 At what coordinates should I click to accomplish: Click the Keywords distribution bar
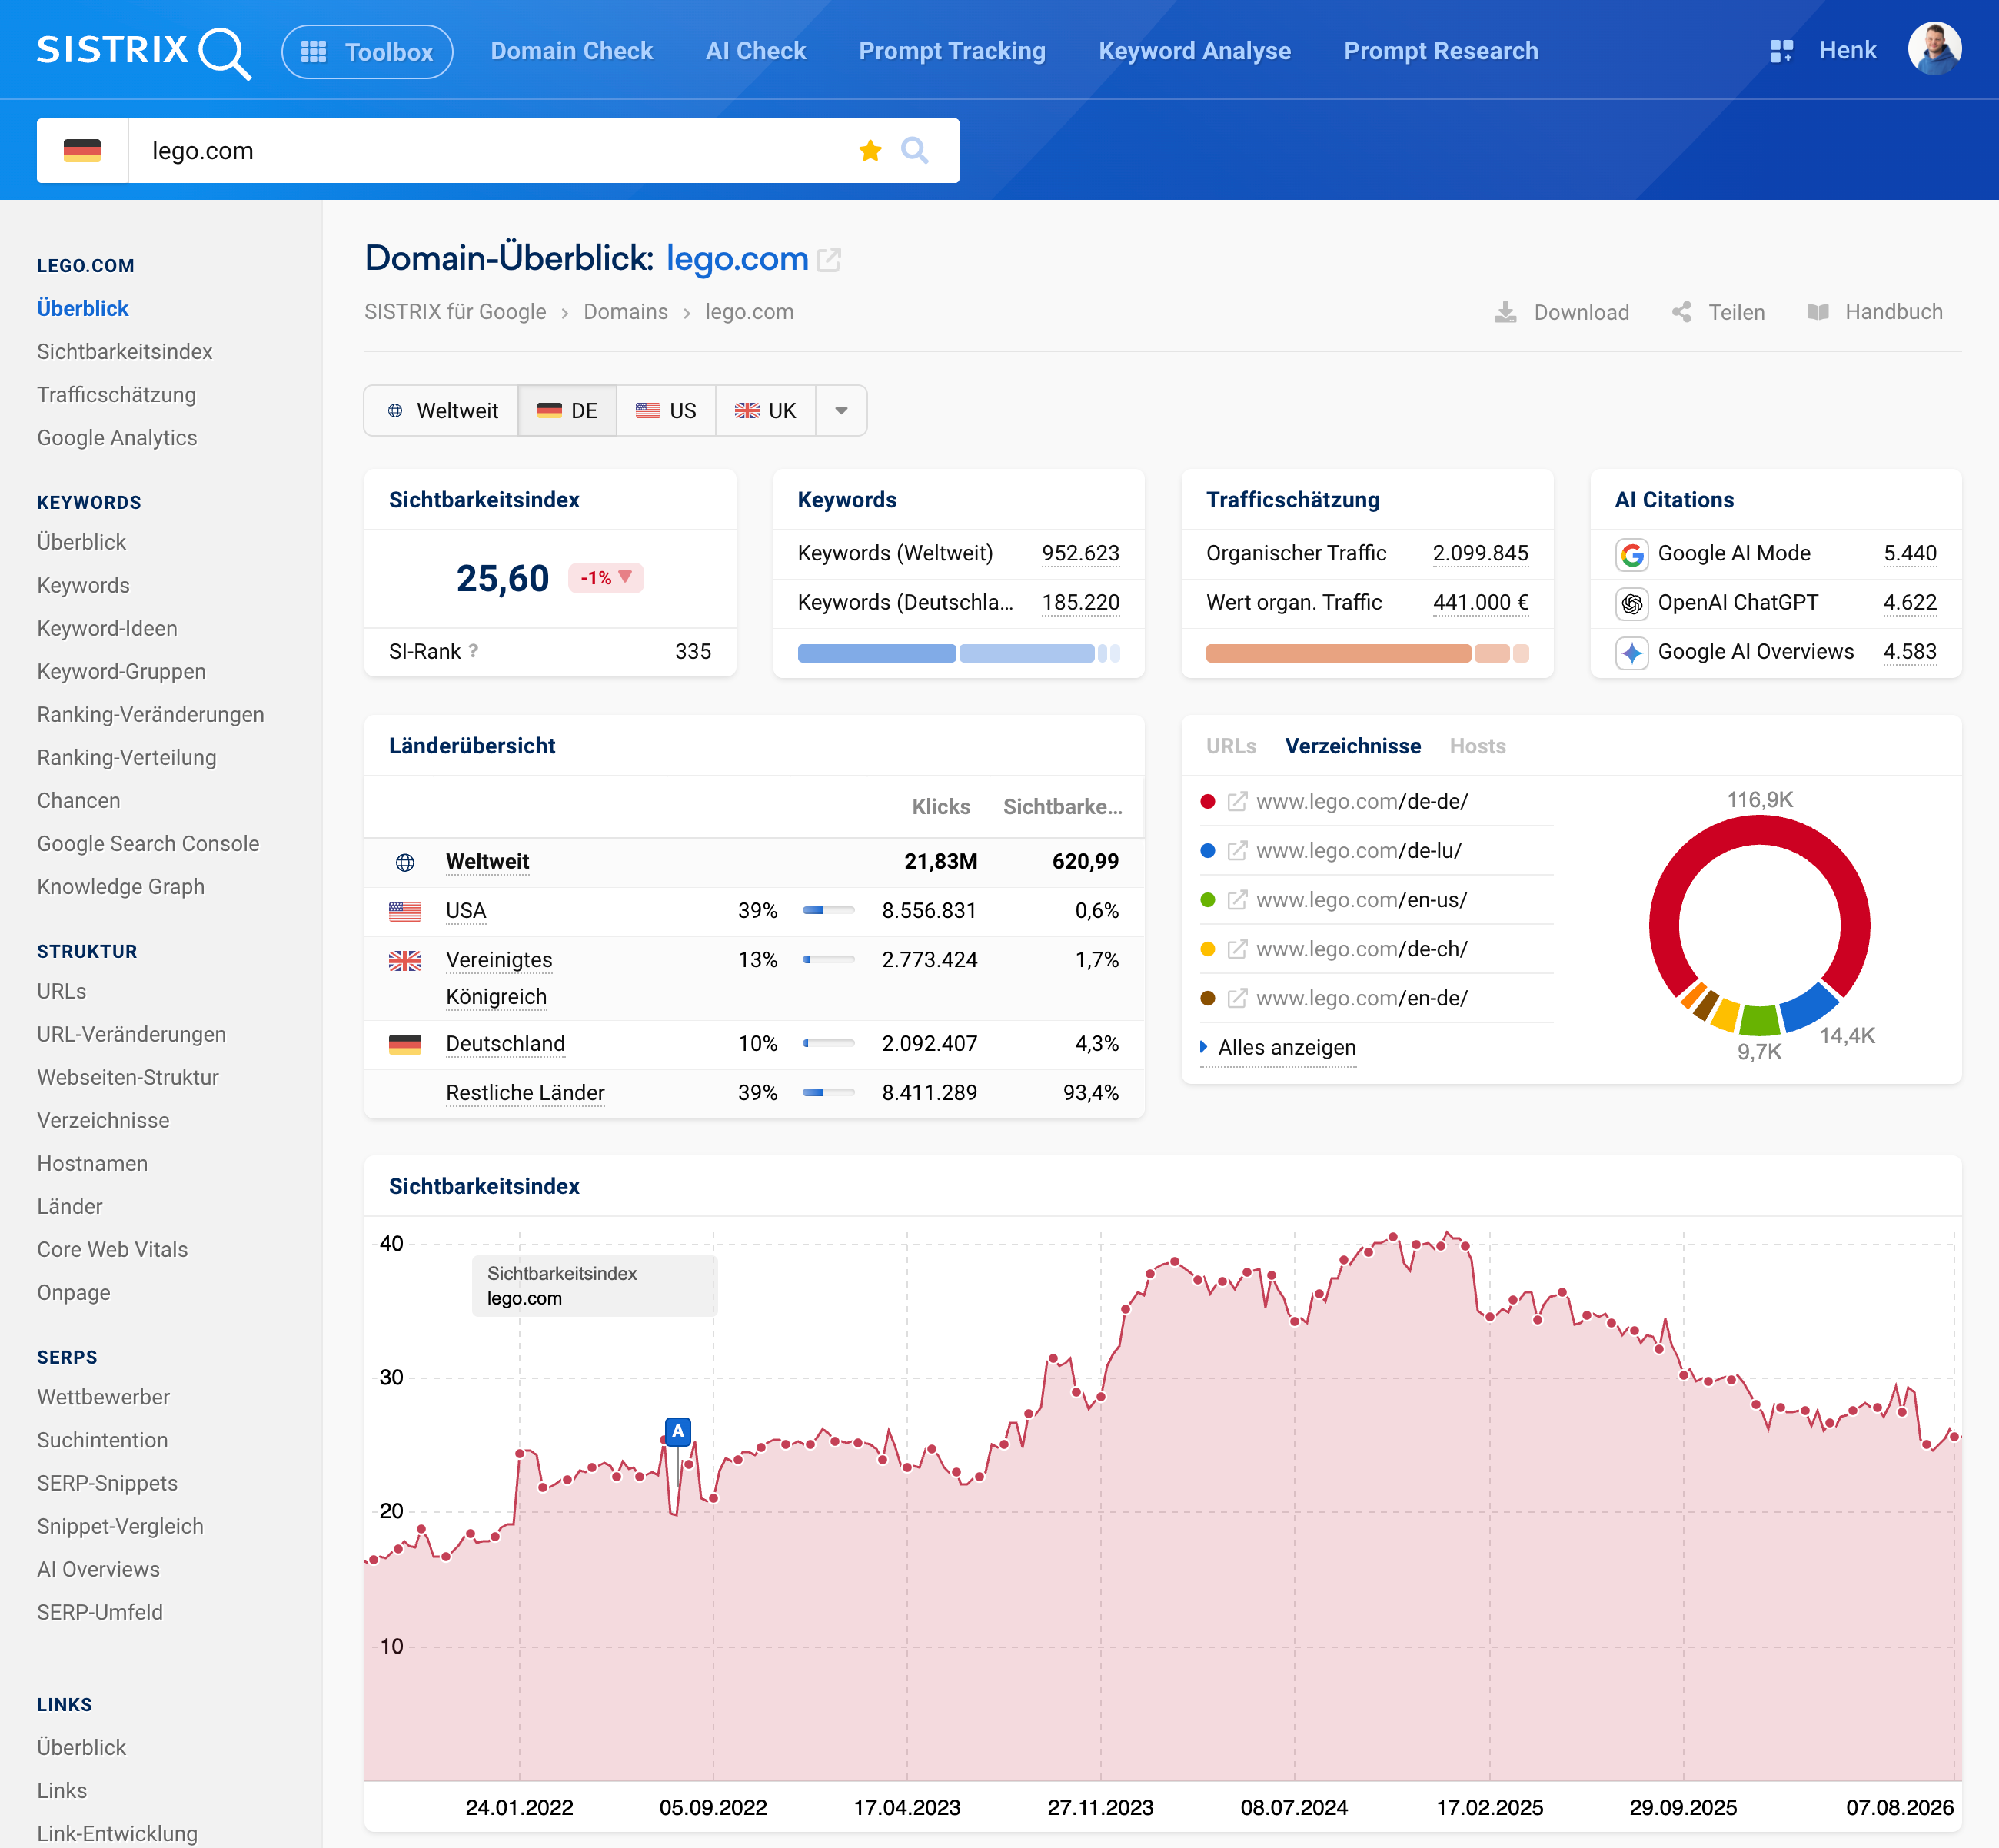(958, 654)
